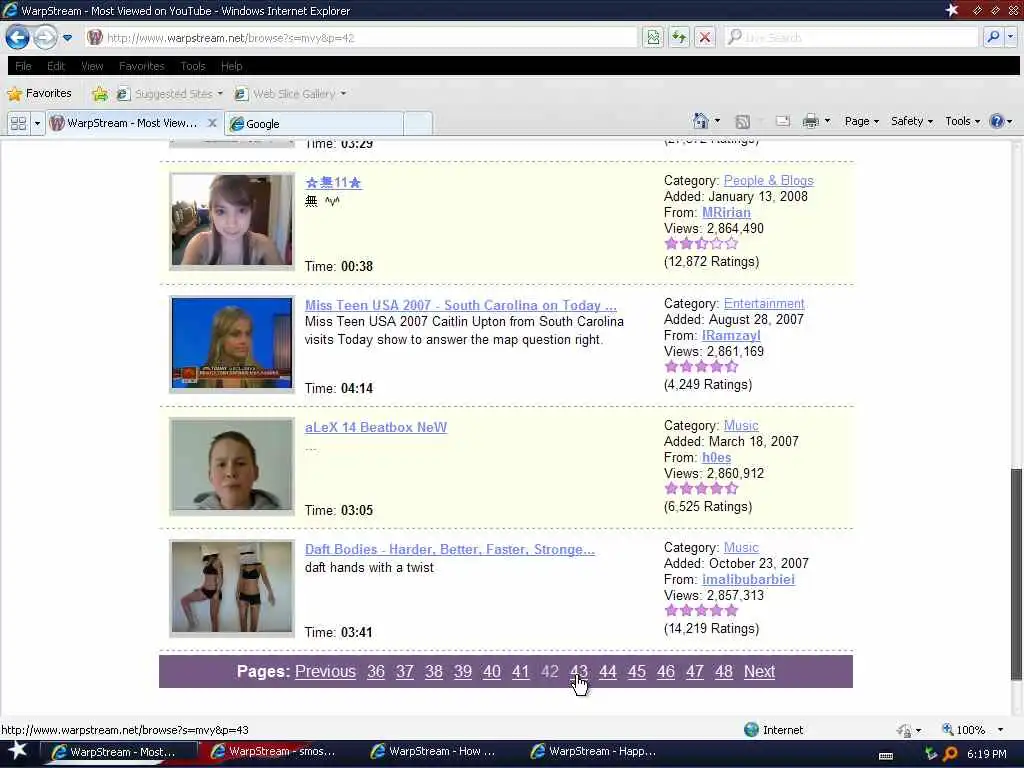
Task: Open the Web Slice Gallery dropdown
Action: tap(290, 94)
